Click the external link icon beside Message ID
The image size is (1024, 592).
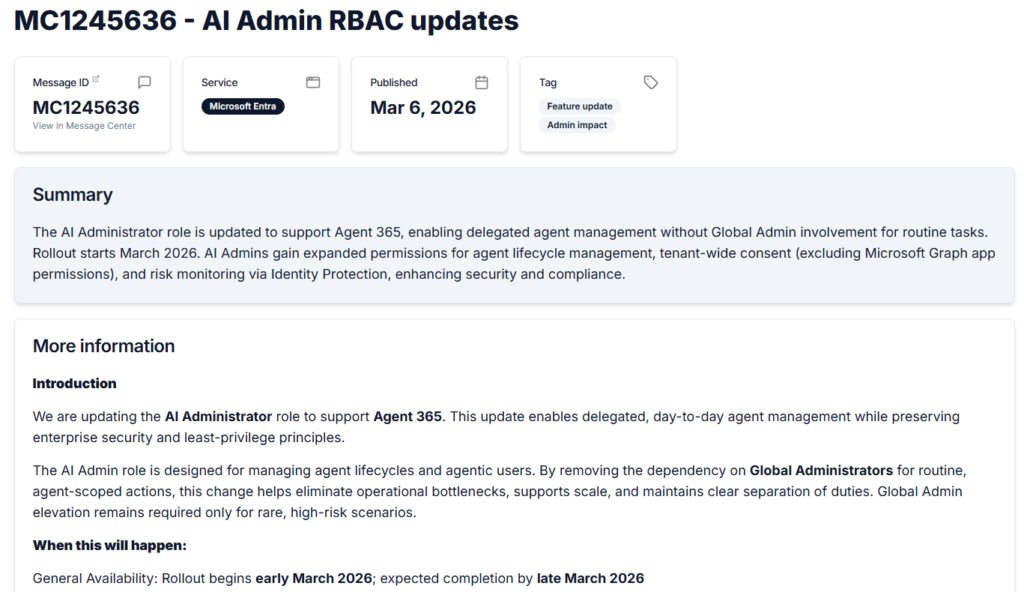pos(96,80)
